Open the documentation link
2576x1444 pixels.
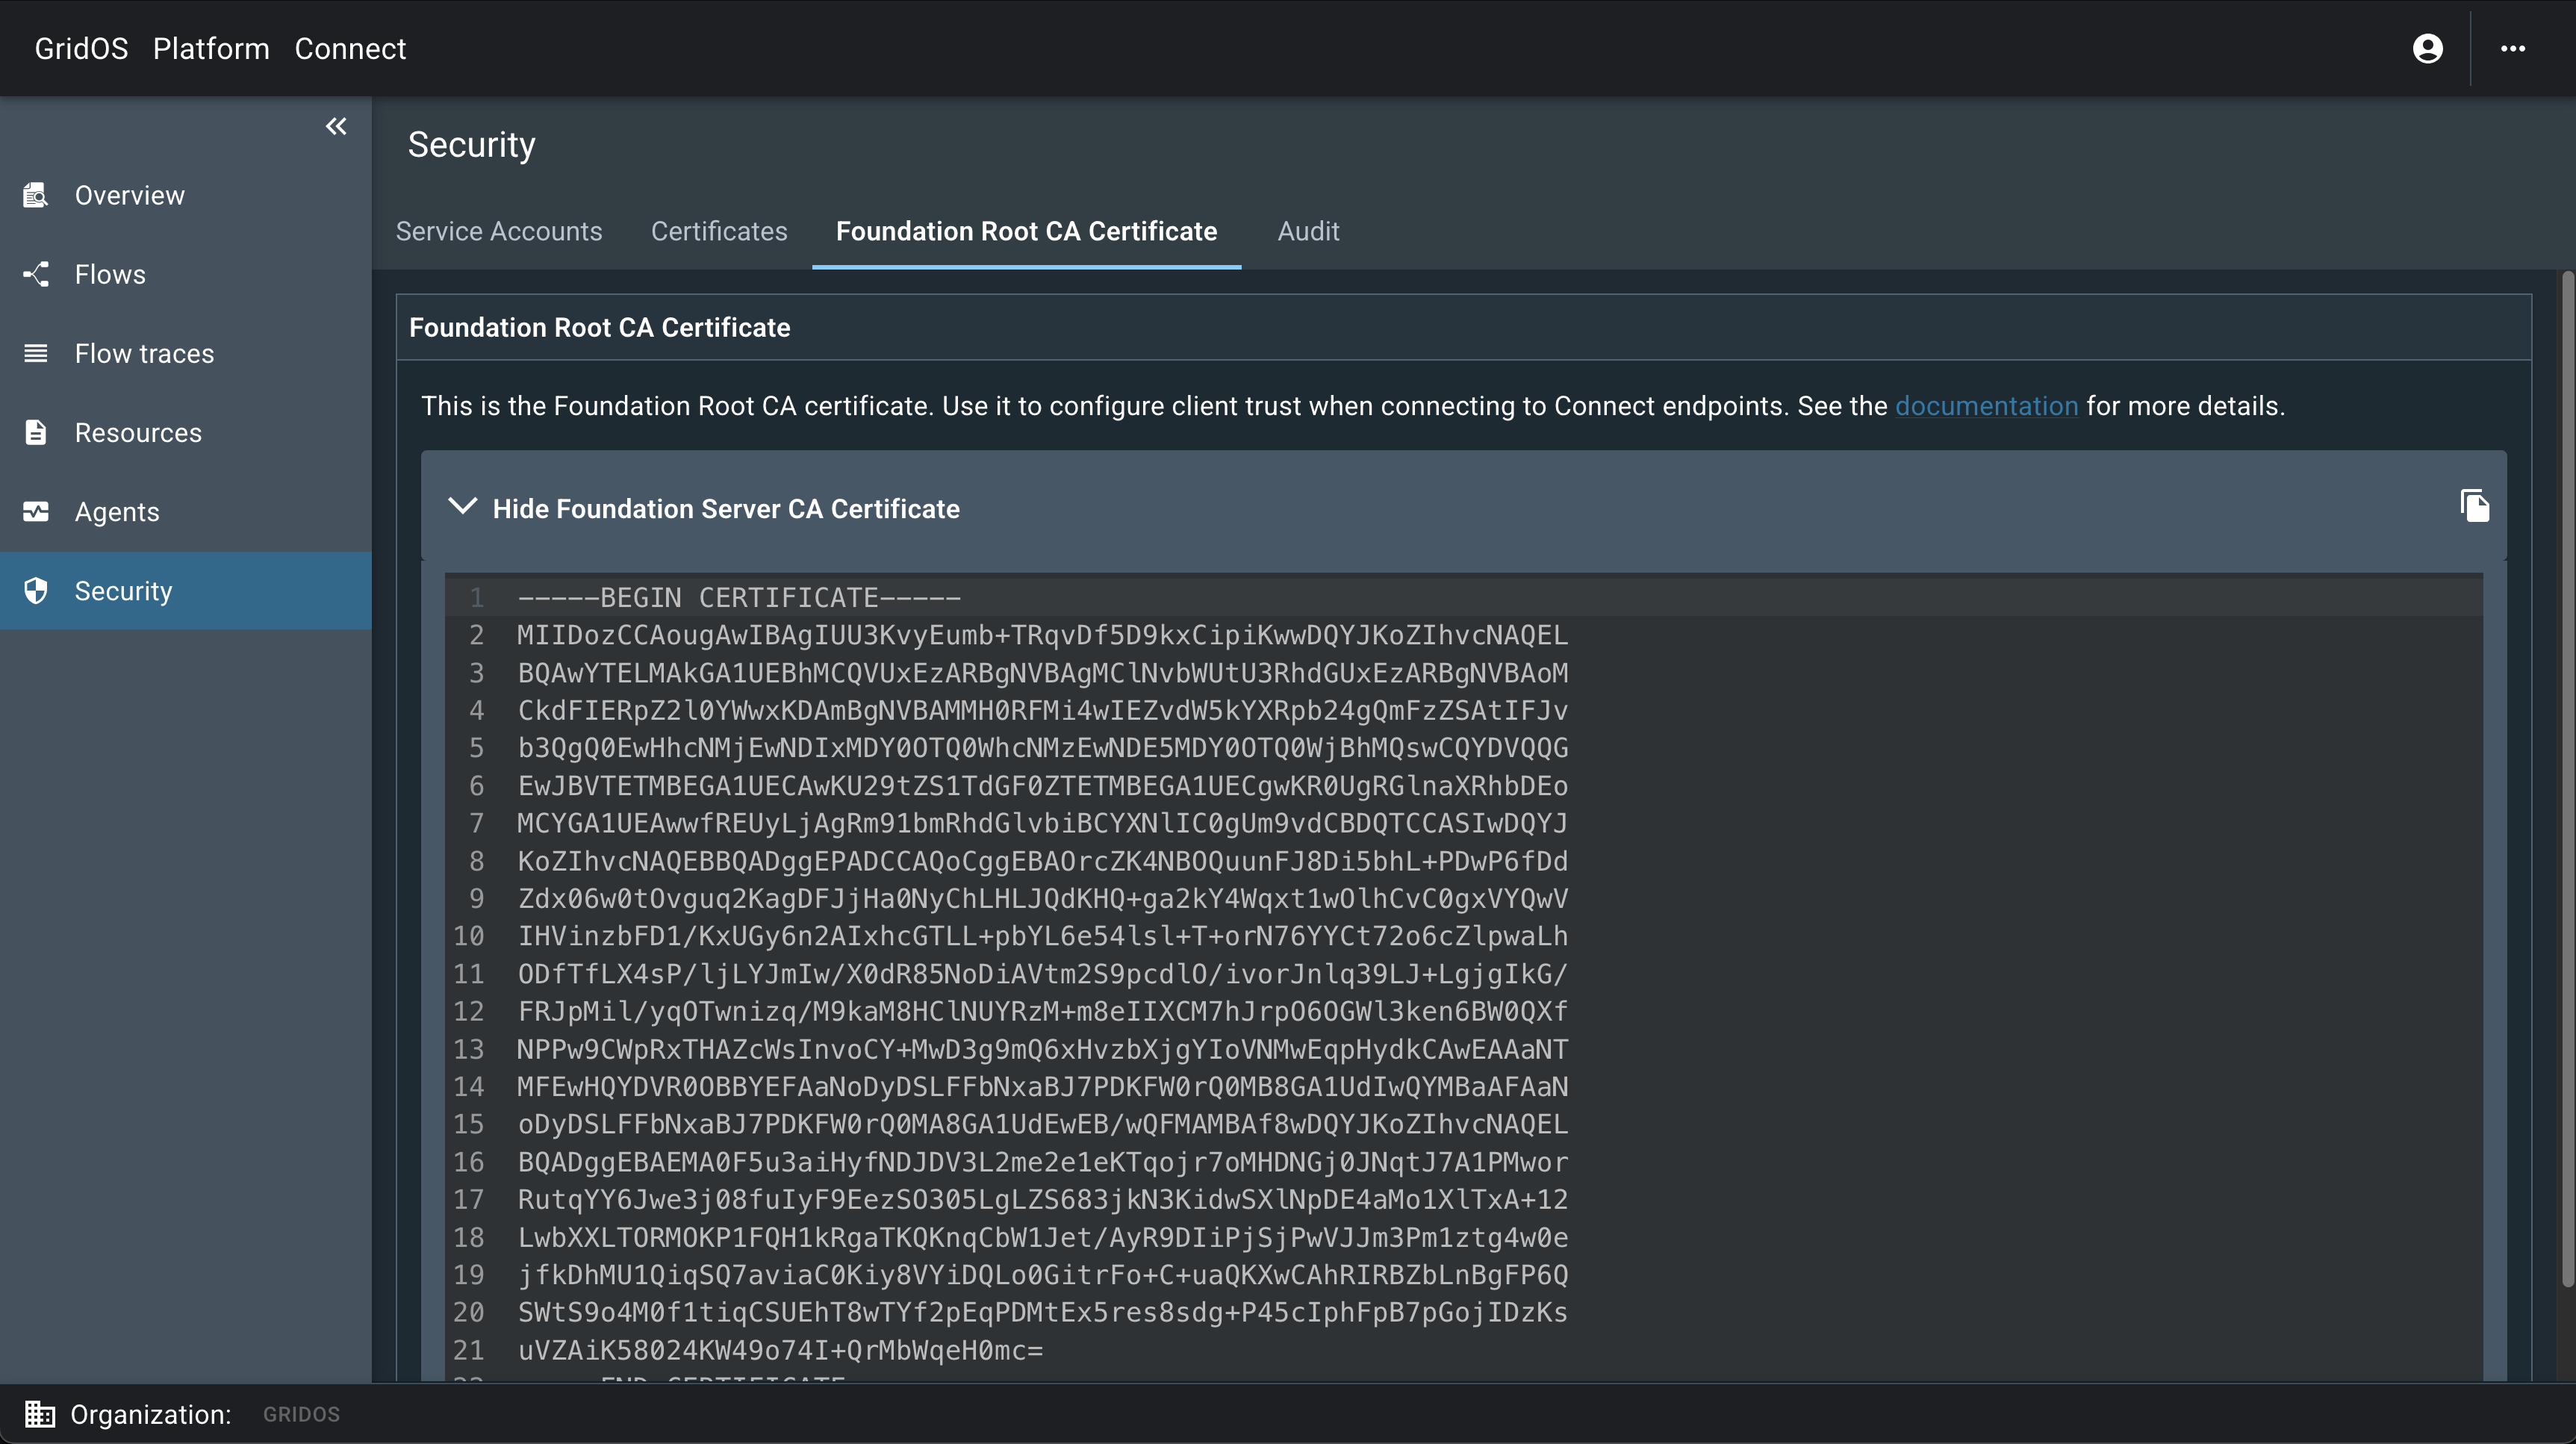point(1986,406)
